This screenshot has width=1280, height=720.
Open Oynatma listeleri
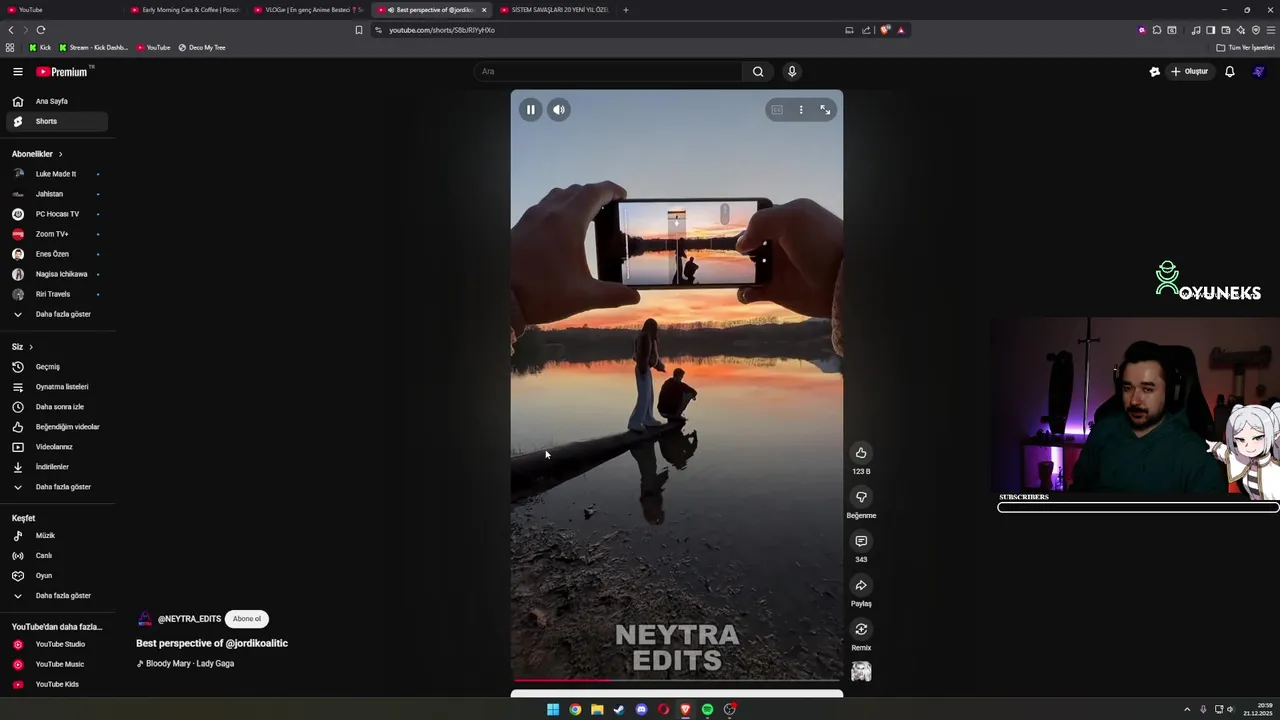tap(57, 387)
